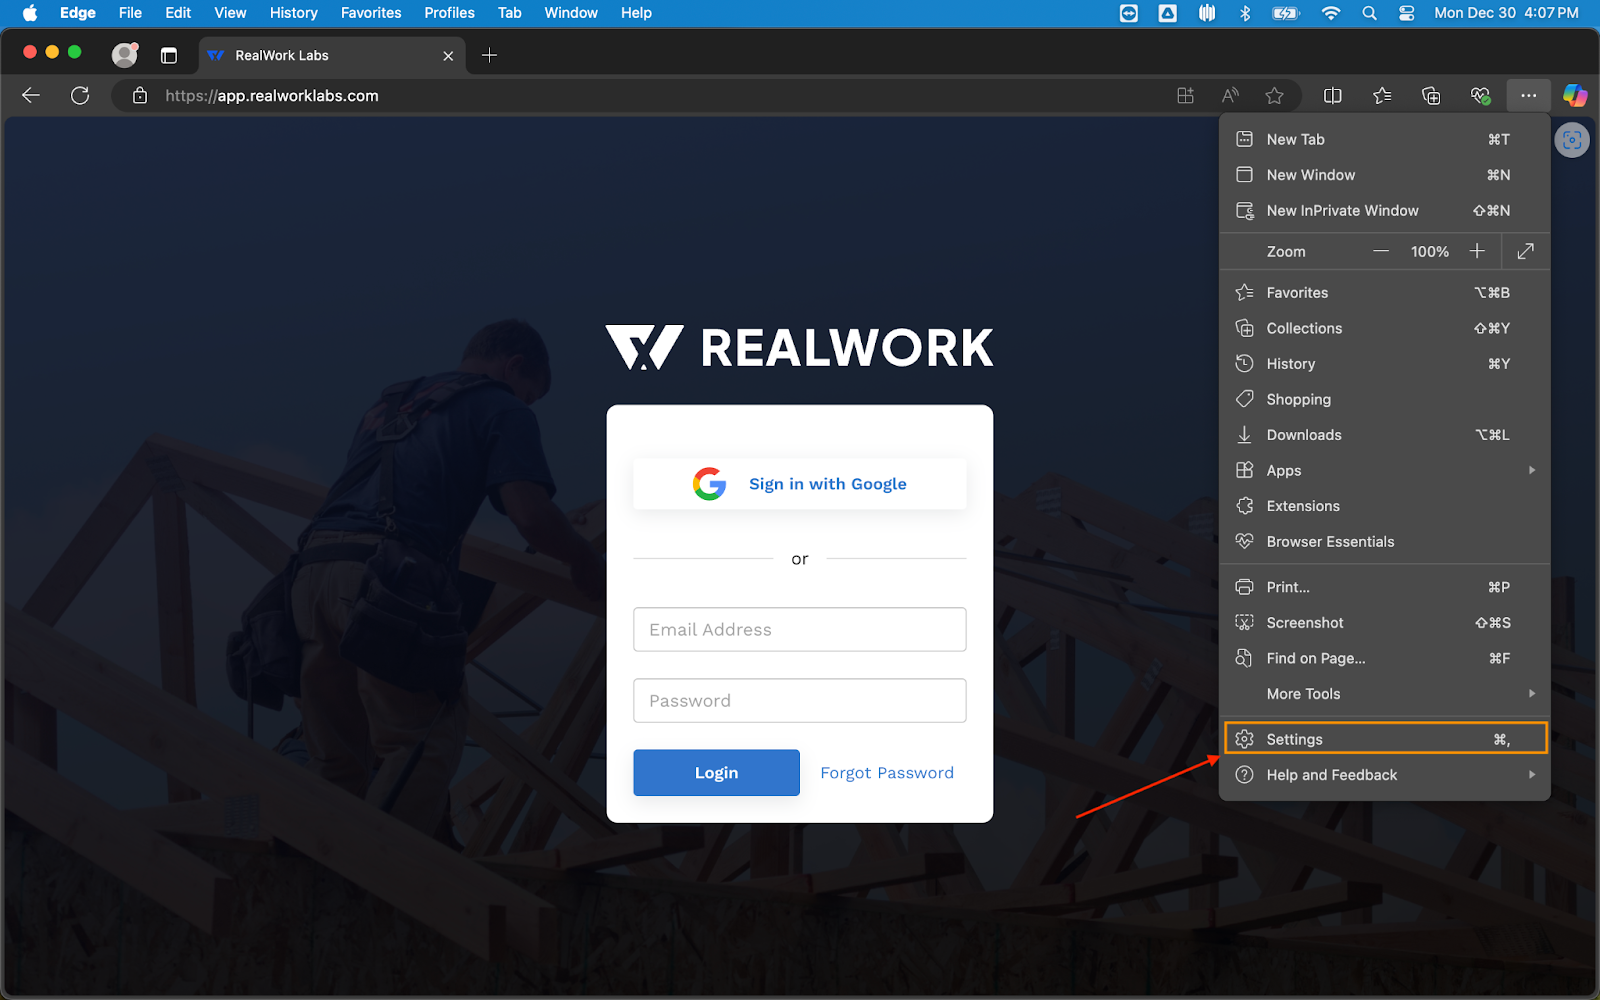This screenshot has height=1000, width=1600.
Task: Expand the Apps submenu arrow
Action: (1531, 470)
